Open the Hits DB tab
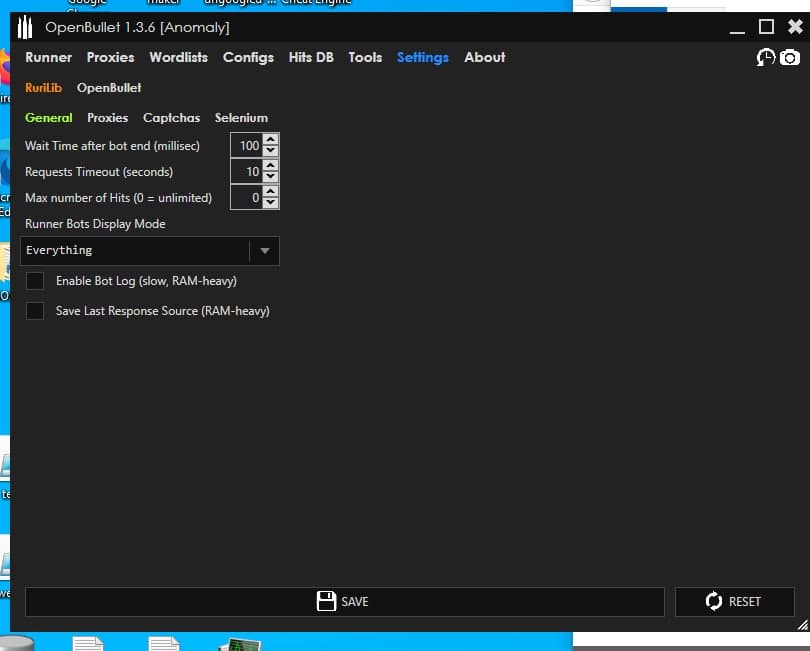The height and width of the screenshot is (651, 810). 311,57
